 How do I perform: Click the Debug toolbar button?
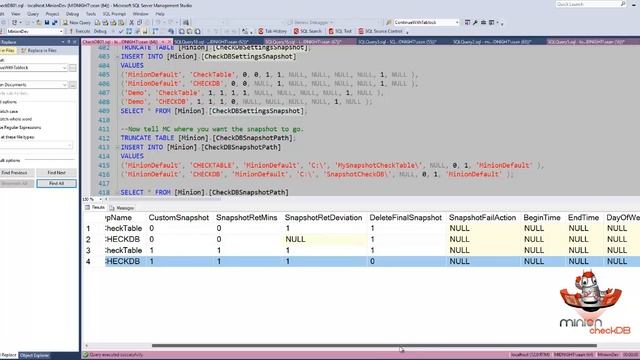pyautogui.click(x=100, y=31)
